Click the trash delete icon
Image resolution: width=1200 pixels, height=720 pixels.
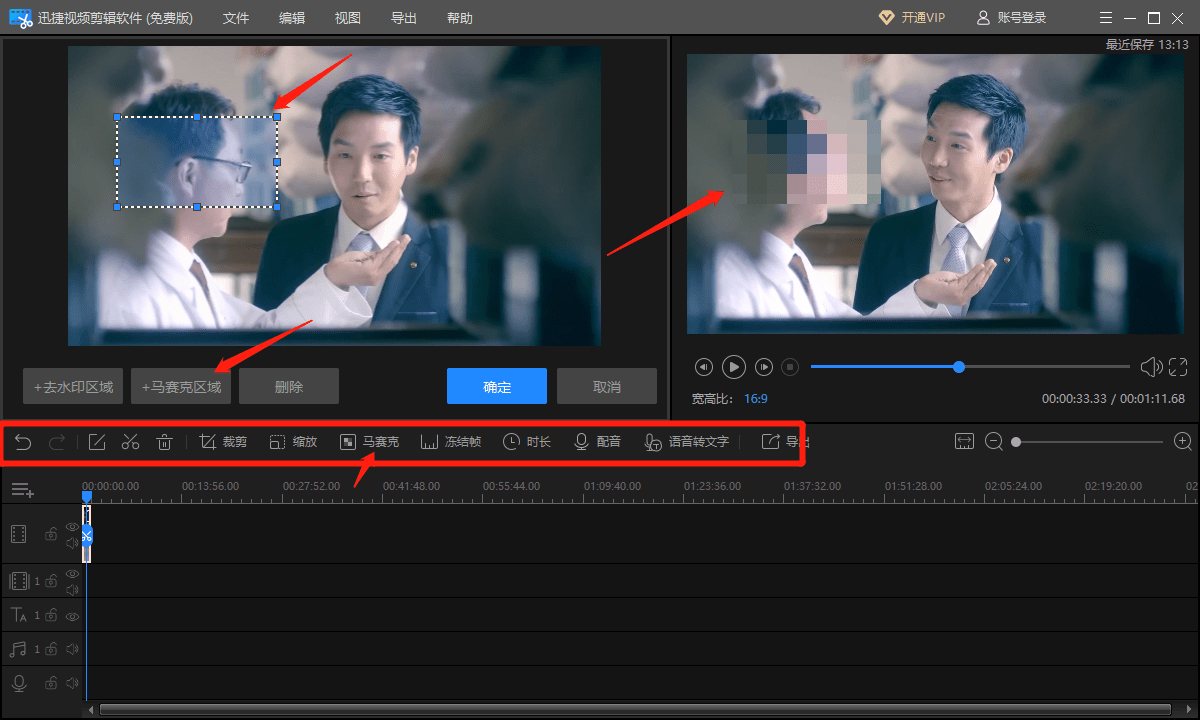click(x=165, y=441)
